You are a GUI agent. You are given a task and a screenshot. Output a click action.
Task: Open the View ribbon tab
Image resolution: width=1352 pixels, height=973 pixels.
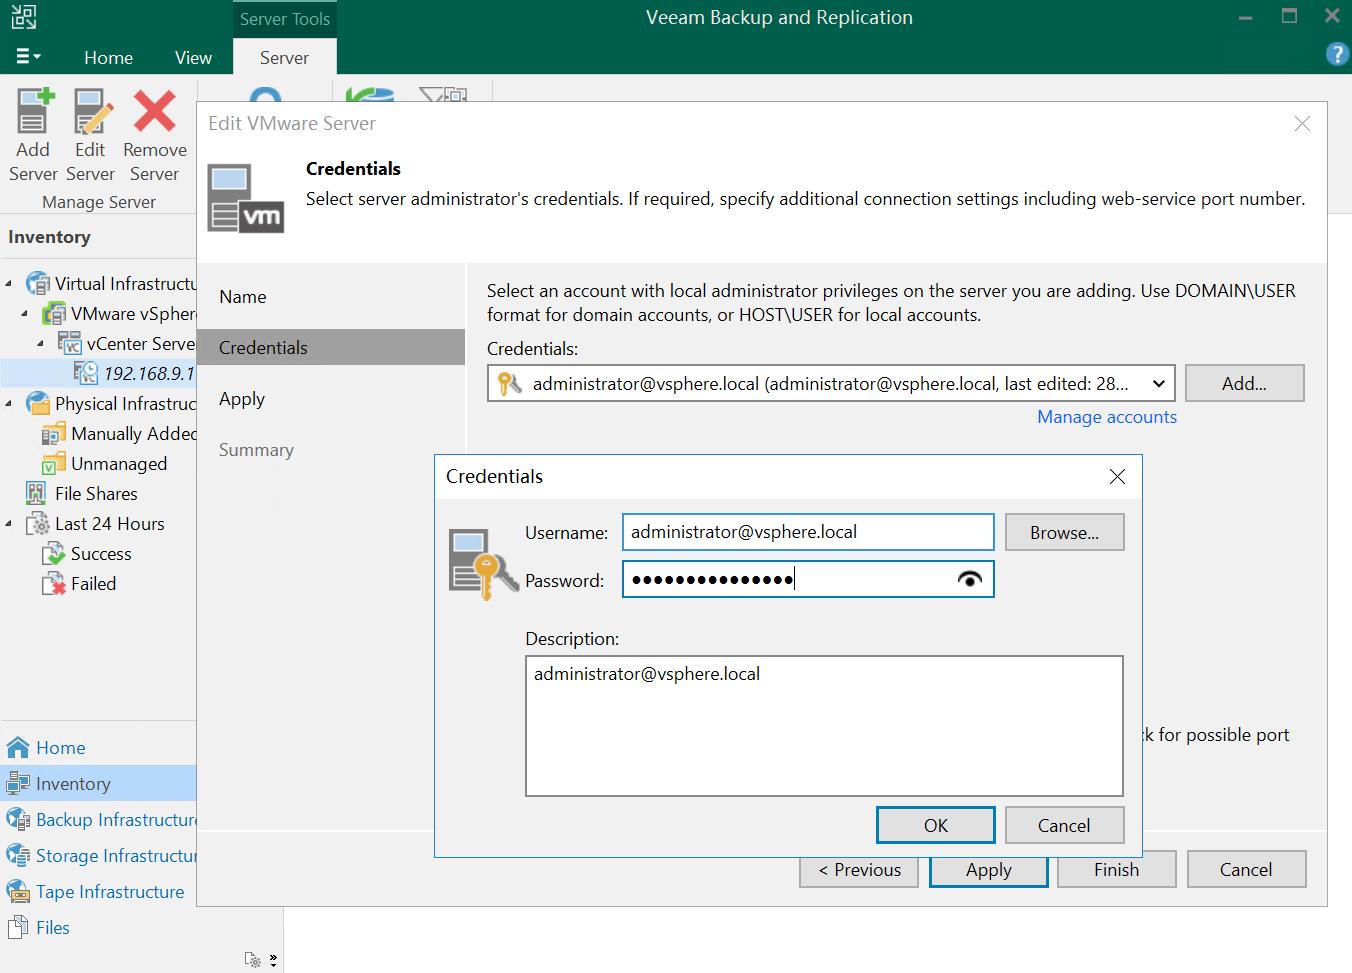(193, 57)
